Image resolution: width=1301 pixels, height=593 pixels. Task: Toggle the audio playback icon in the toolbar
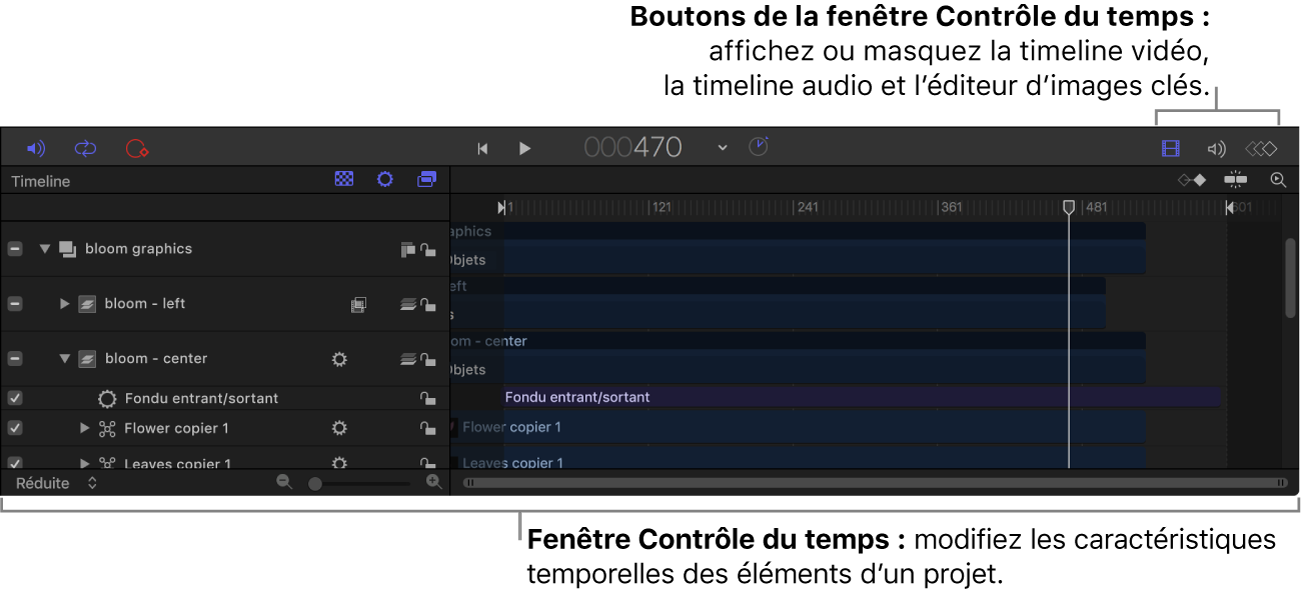point(36,148)
